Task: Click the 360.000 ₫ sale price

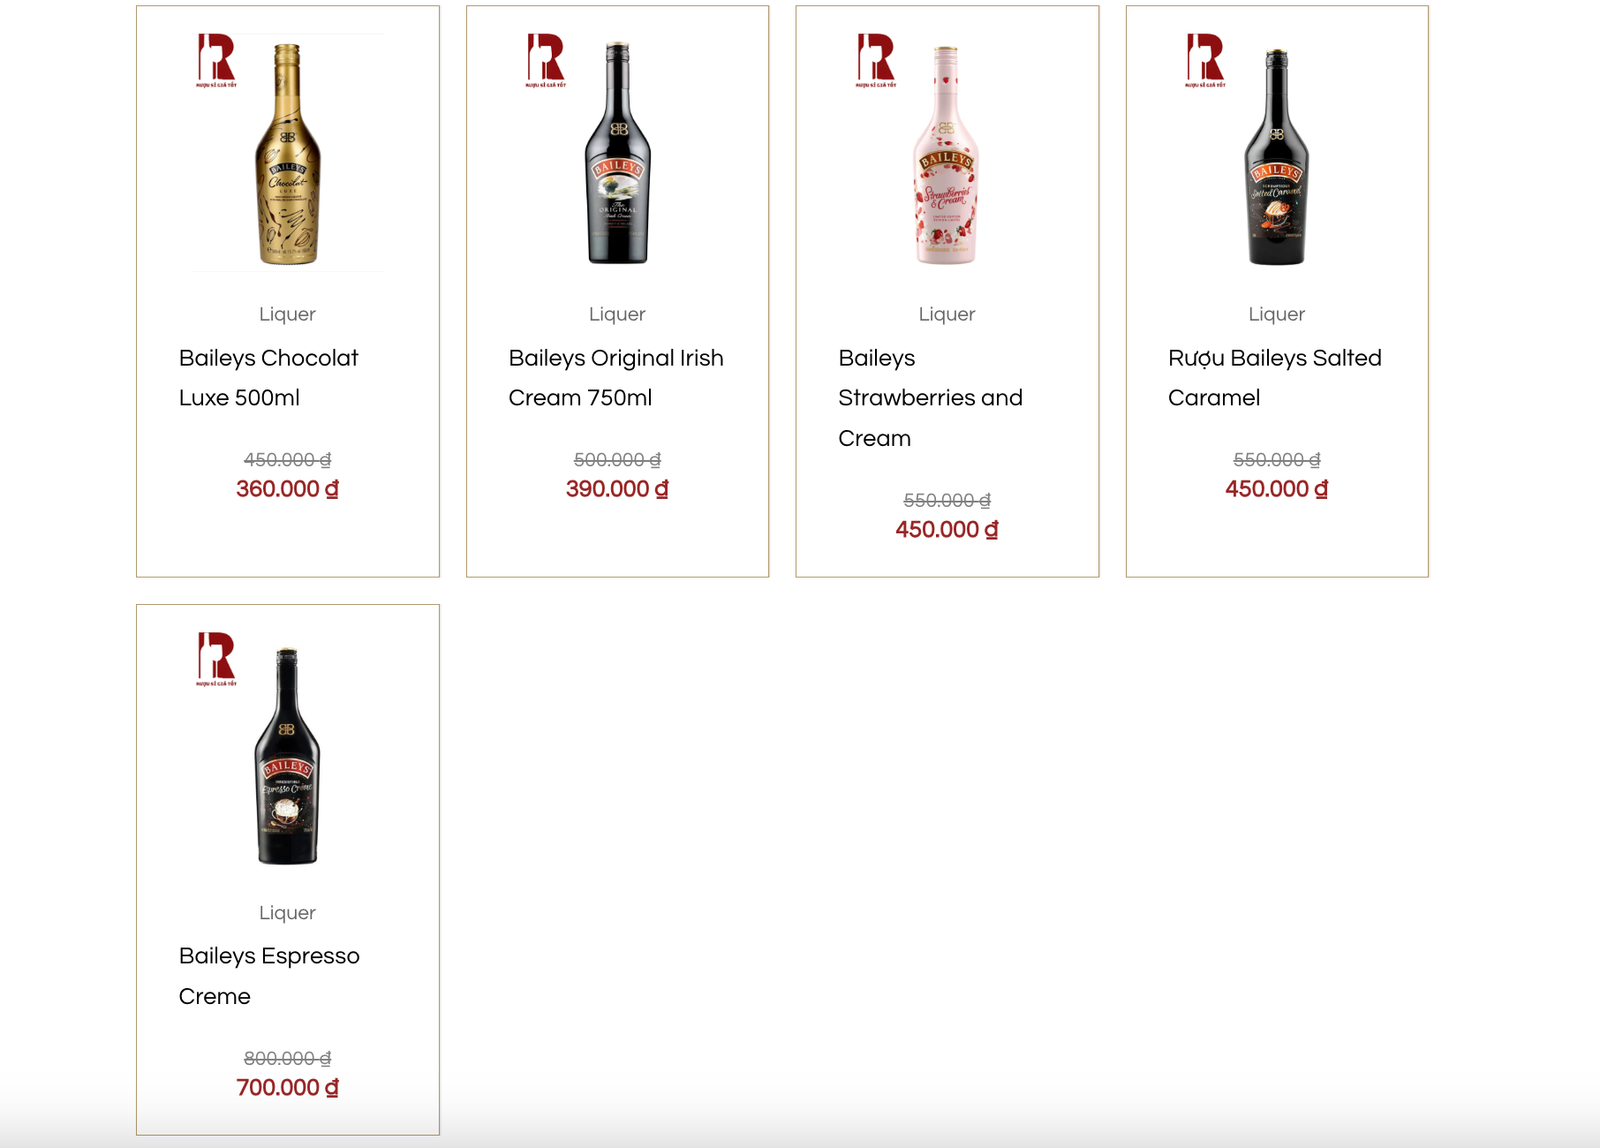Action: click(287, 489)
